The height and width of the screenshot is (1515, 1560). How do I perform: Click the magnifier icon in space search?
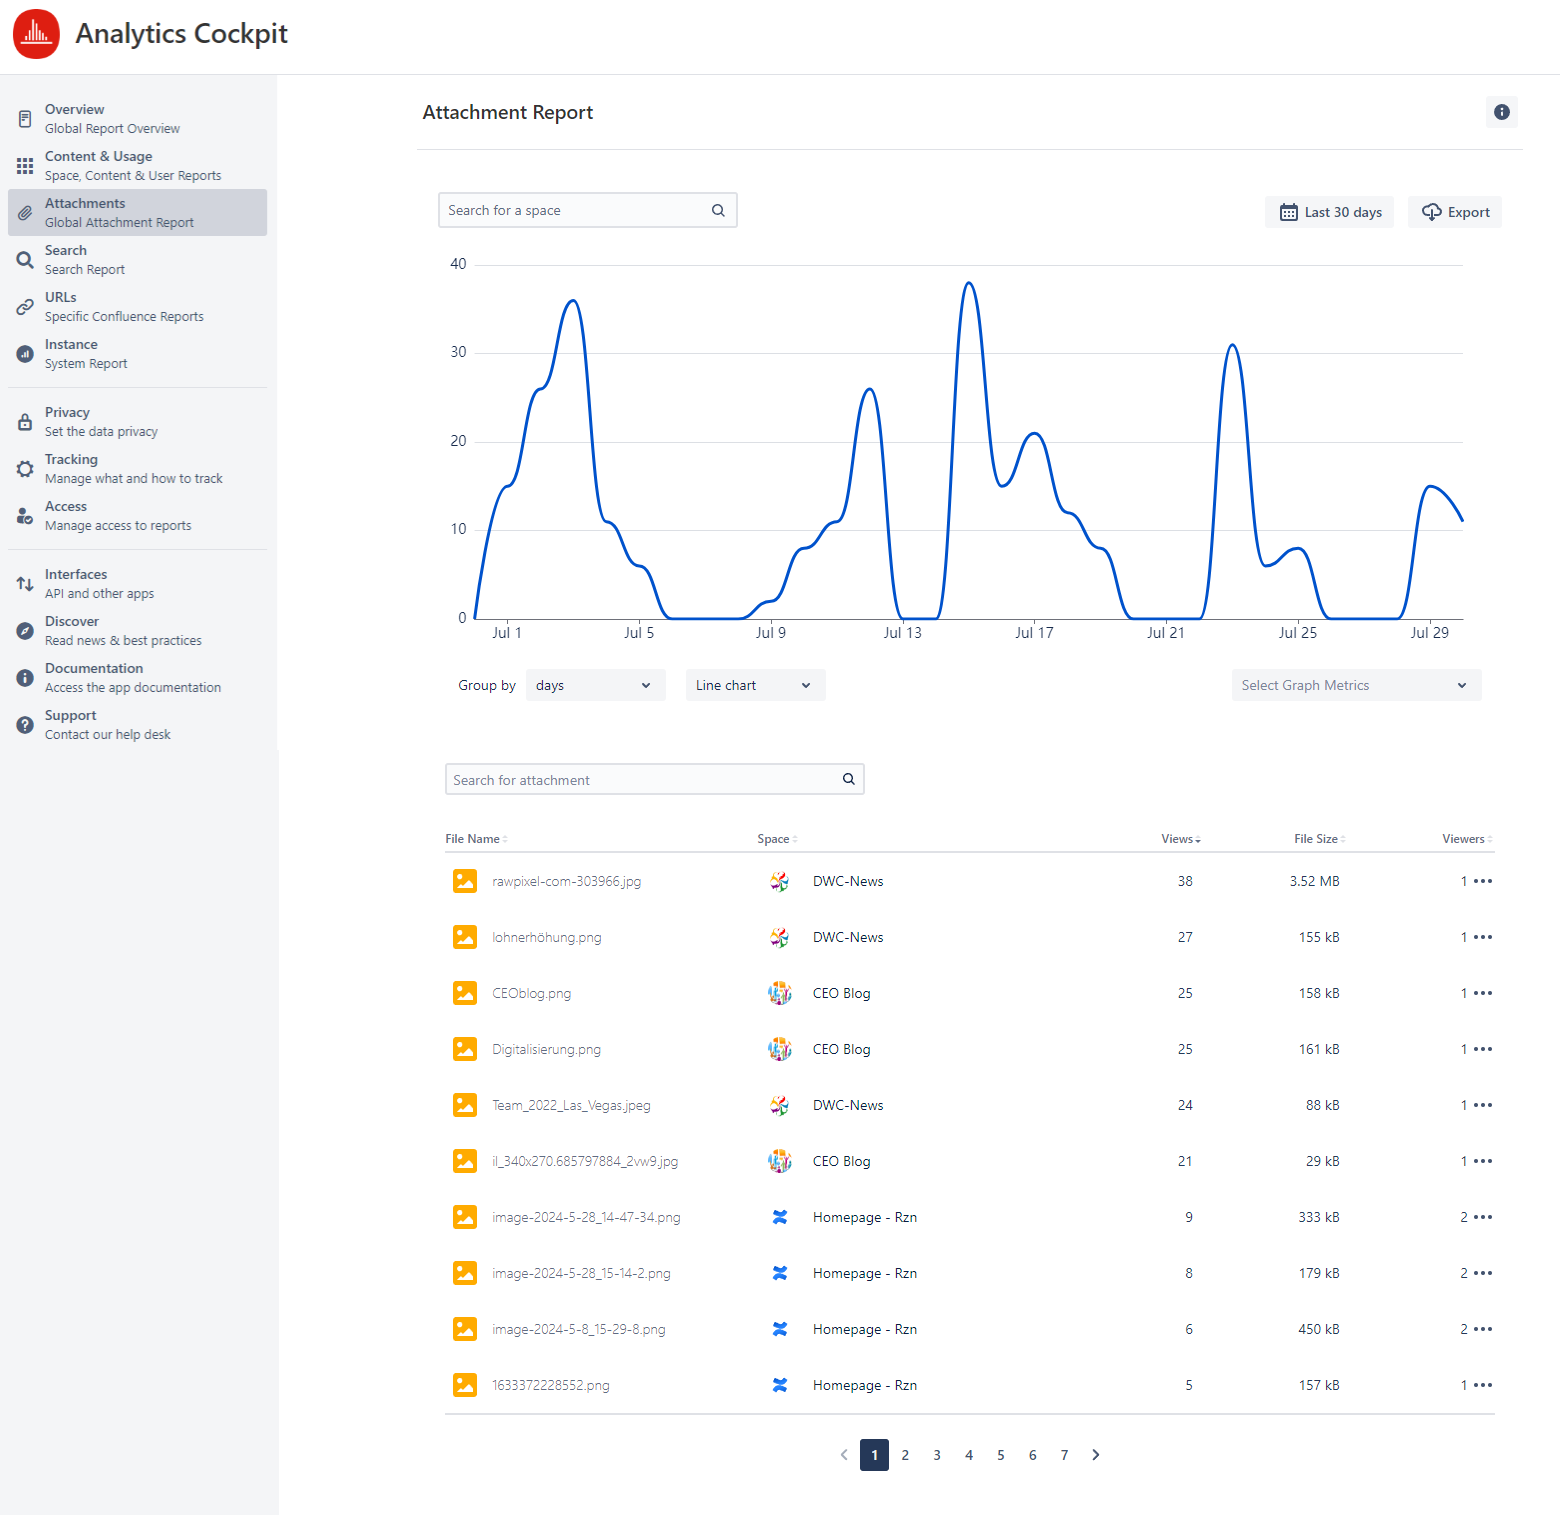click(718, 210)
